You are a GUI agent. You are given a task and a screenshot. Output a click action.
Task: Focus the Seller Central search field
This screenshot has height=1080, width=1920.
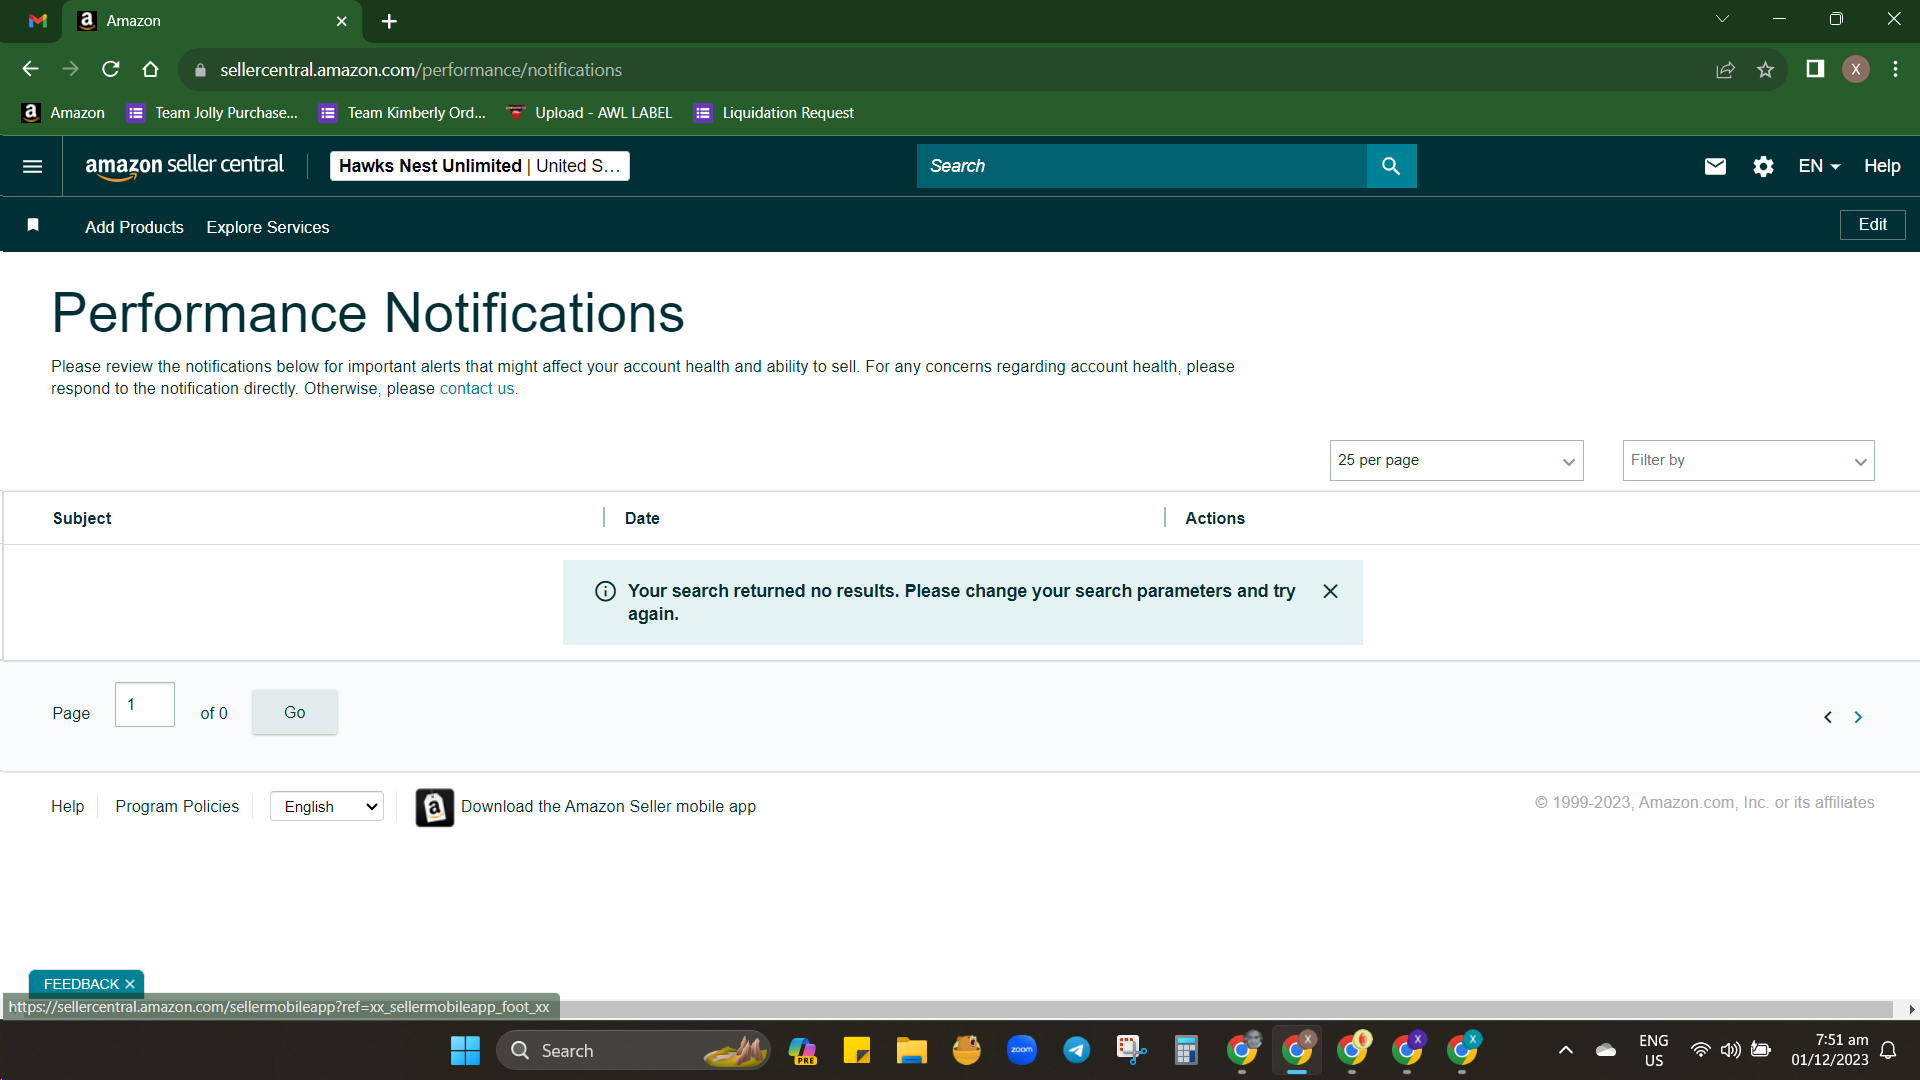tap(1142, 166)
